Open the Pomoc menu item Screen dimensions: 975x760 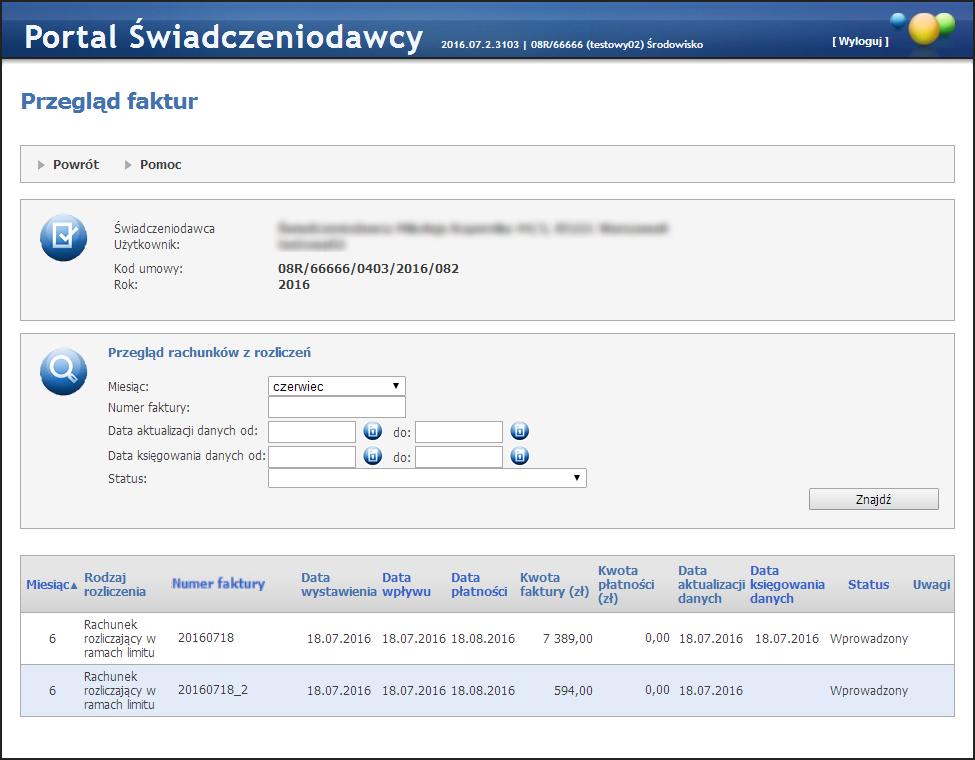click(160, 165)
